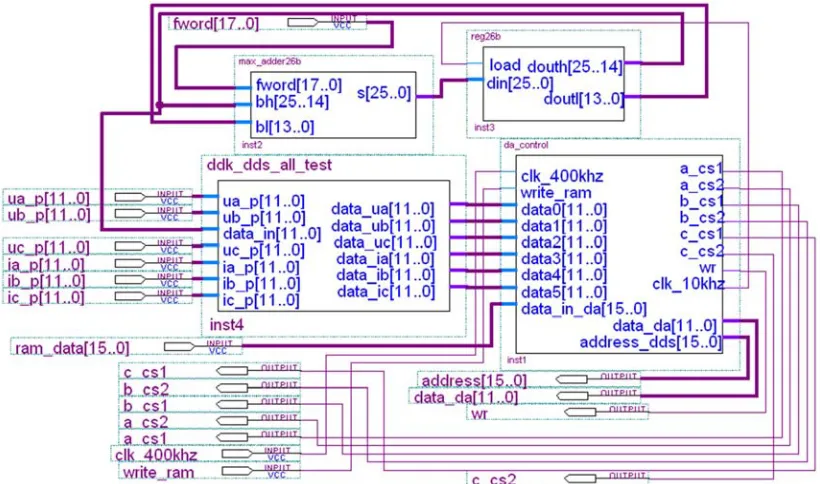
Task: Click the address_dds[15..0] port
Action: [x=651, y=342]
